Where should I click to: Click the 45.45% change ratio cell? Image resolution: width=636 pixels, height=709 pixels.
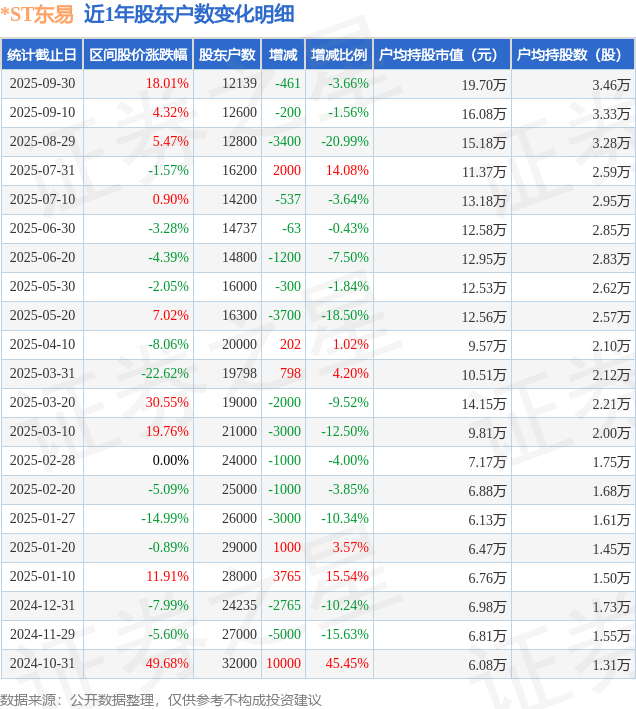(347, 664)
